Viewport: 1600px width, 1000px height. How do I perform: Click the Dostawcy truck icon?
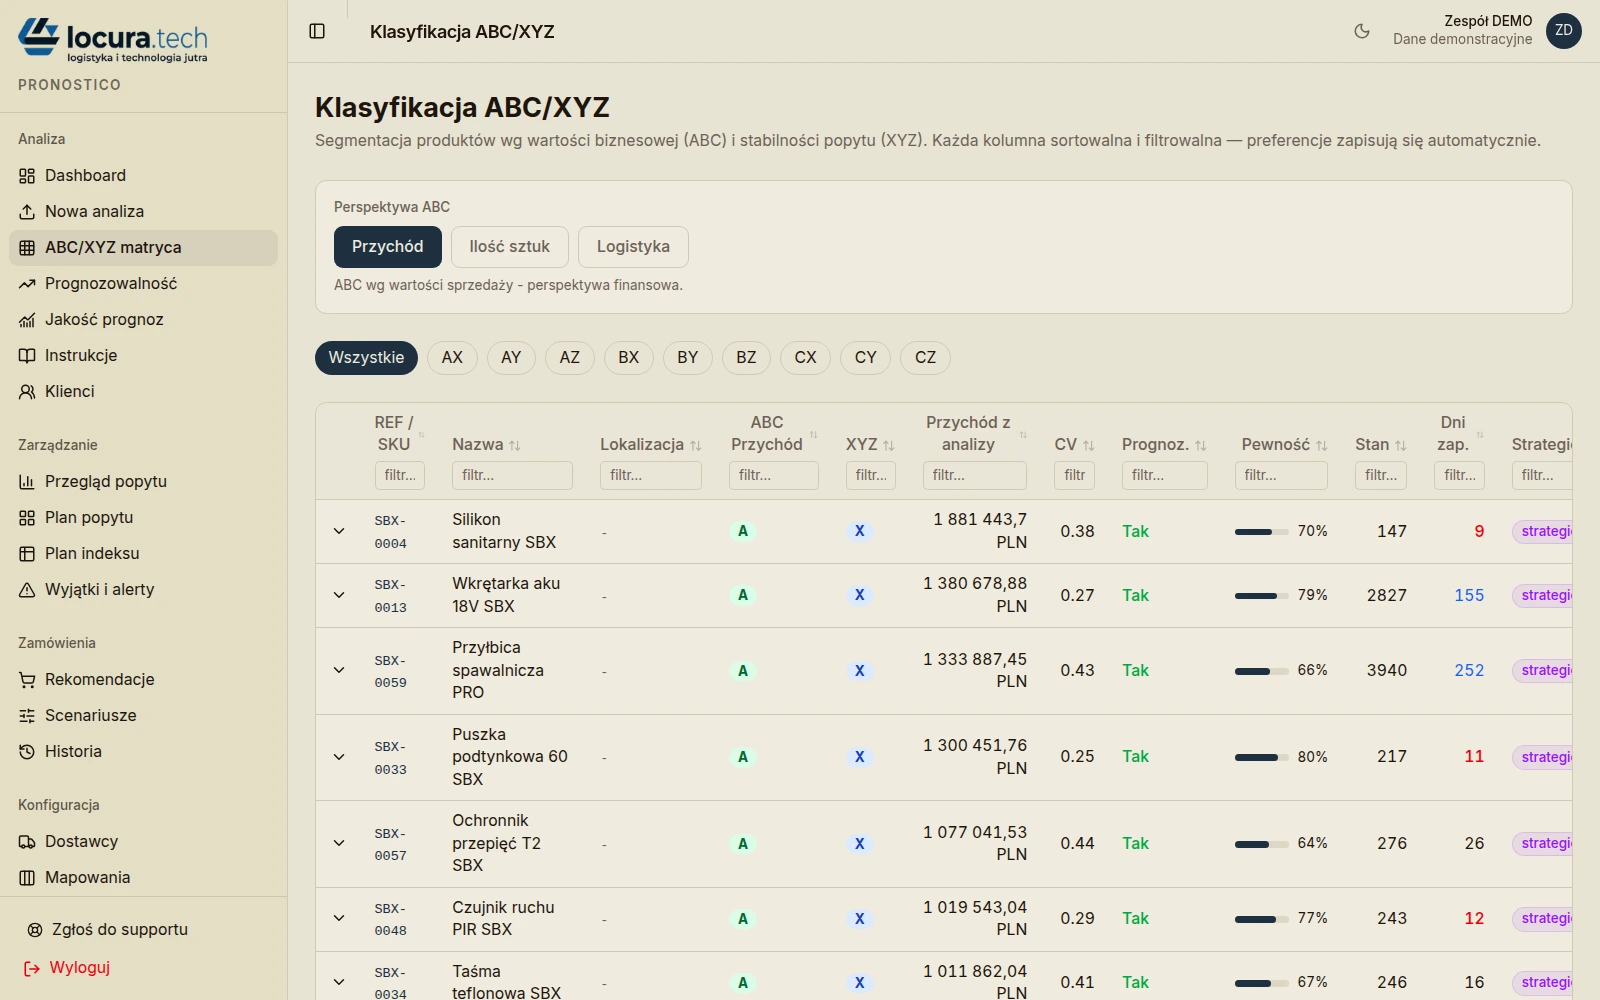coord(27,842)
